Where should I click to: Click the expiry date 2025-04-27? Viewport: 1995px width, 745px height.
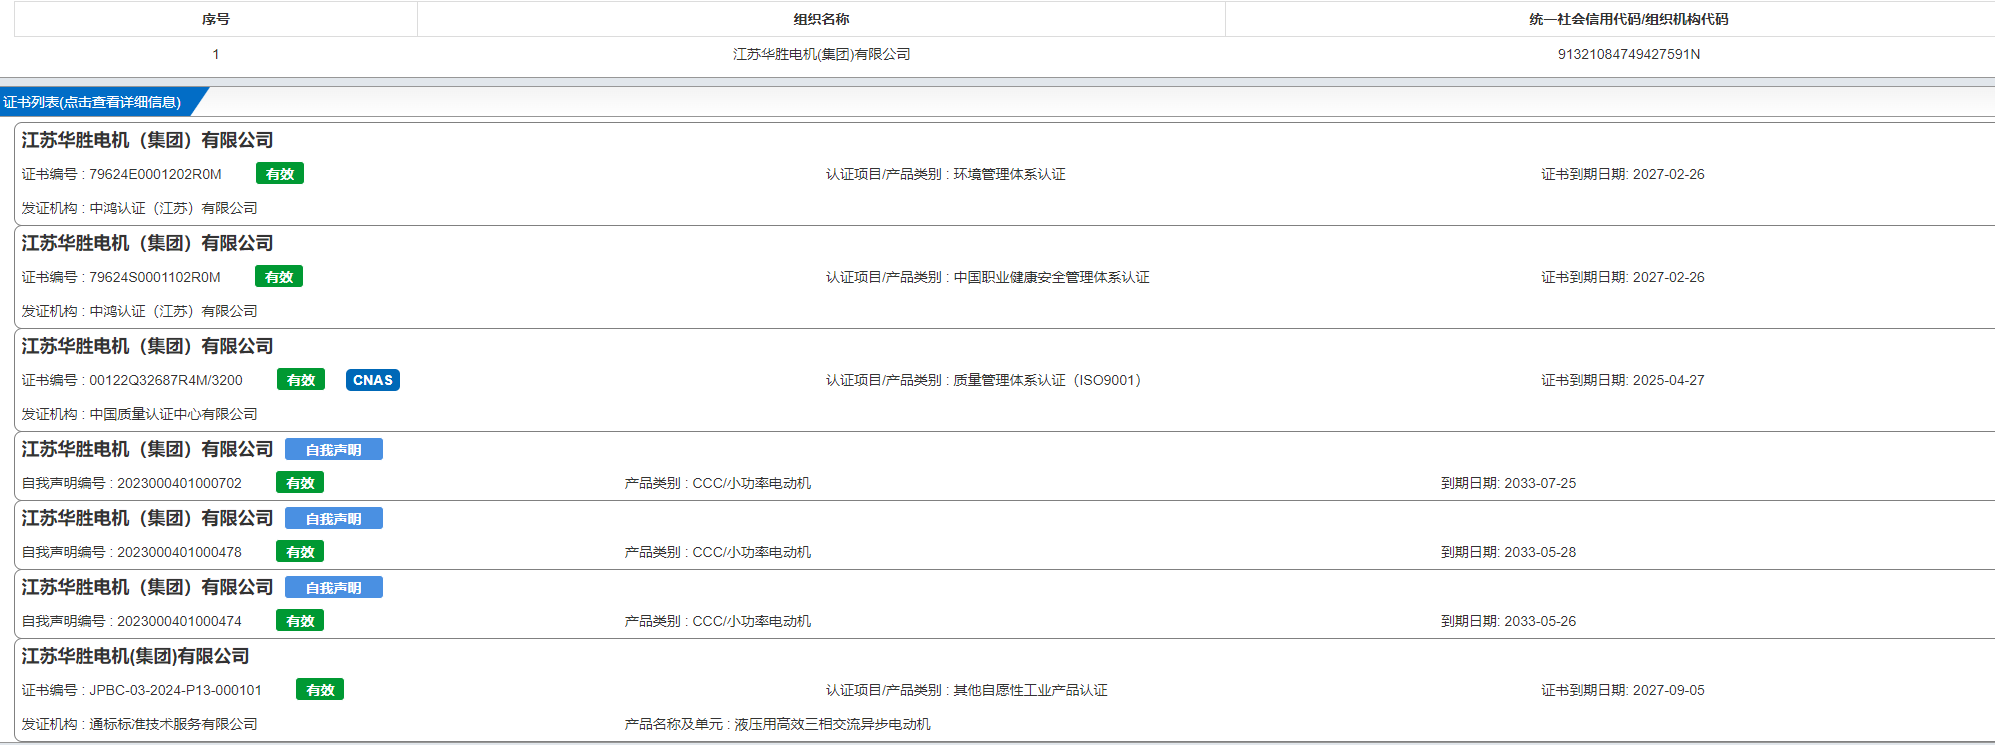pos(1668,380)
